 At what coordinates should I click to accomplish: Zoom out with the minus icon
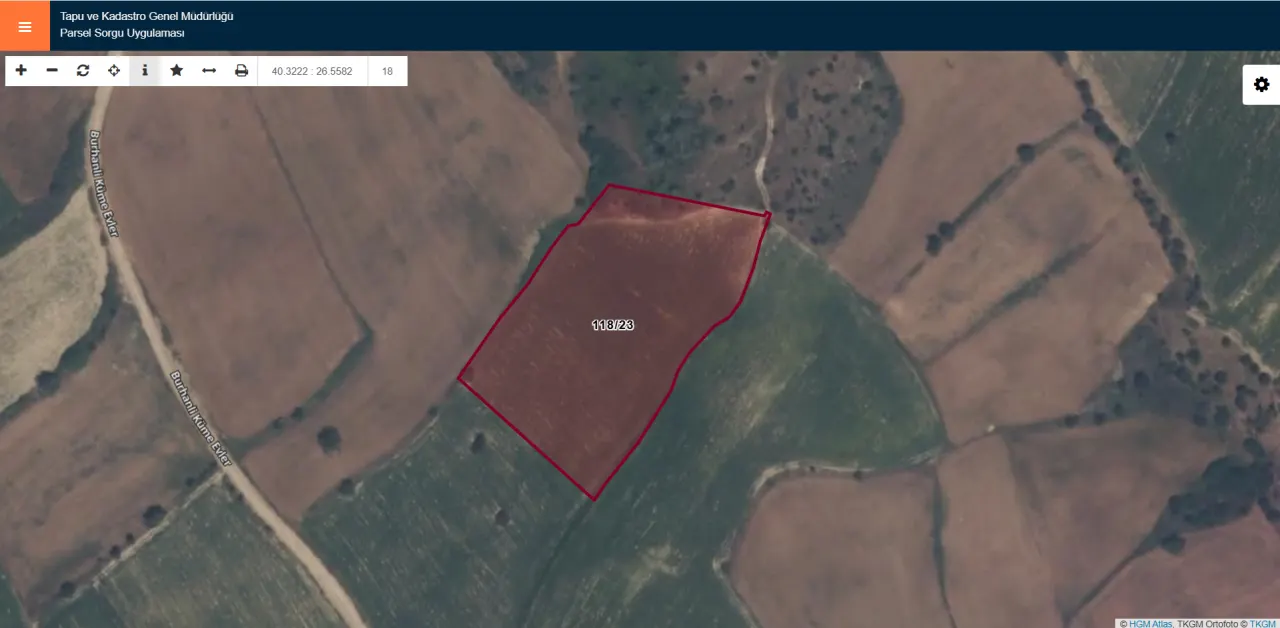click(x=52, y=71)
